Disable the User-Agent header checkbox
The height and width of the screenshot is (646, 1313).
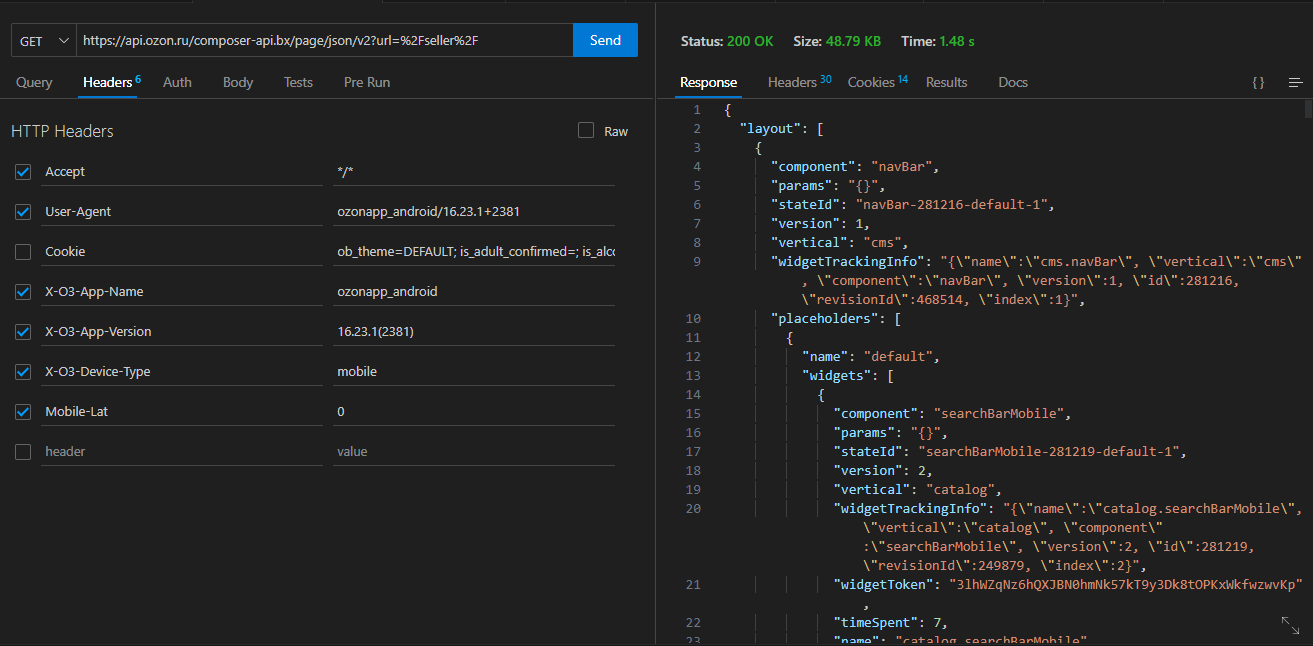[x=23, y=212]
